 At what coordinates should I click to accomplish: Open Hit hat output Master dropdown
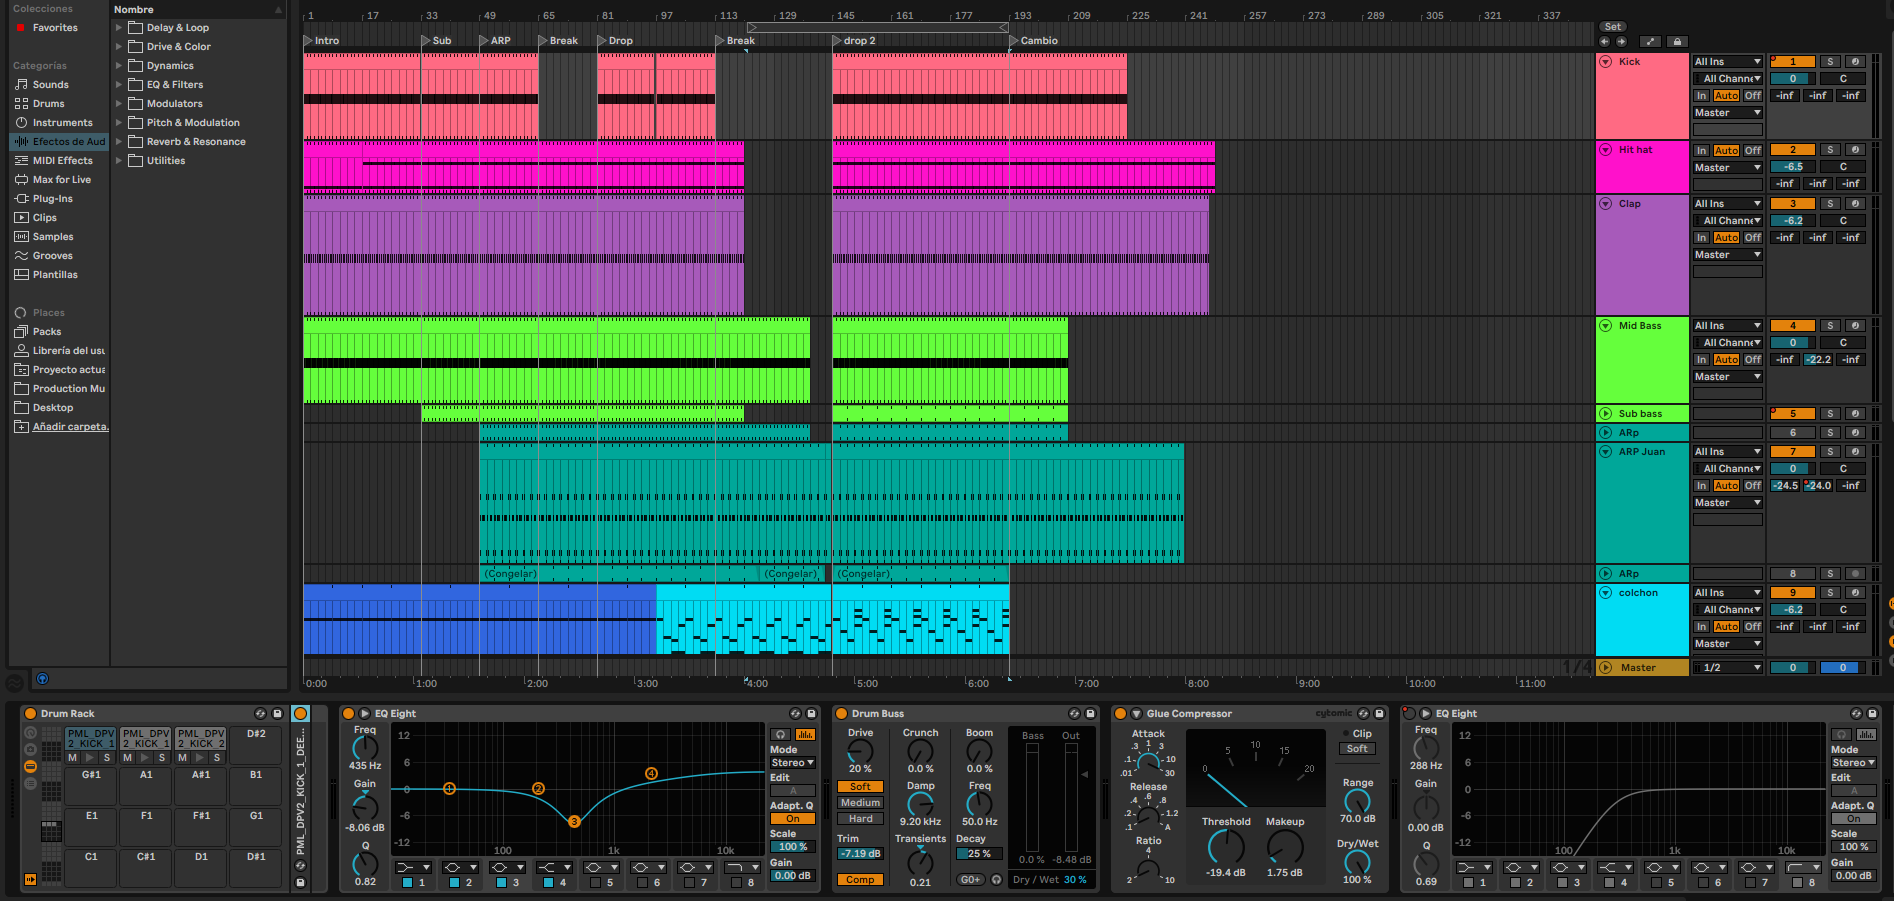click(x=1727, y=168)
